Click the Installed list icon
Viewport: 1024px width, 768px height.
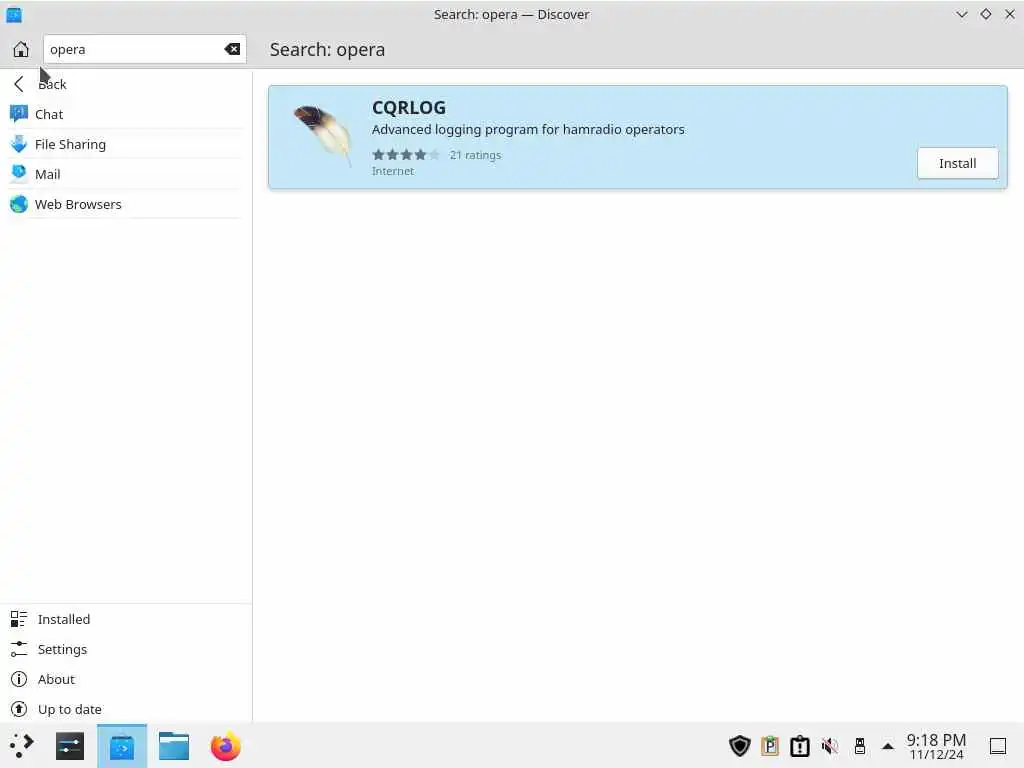19,619
